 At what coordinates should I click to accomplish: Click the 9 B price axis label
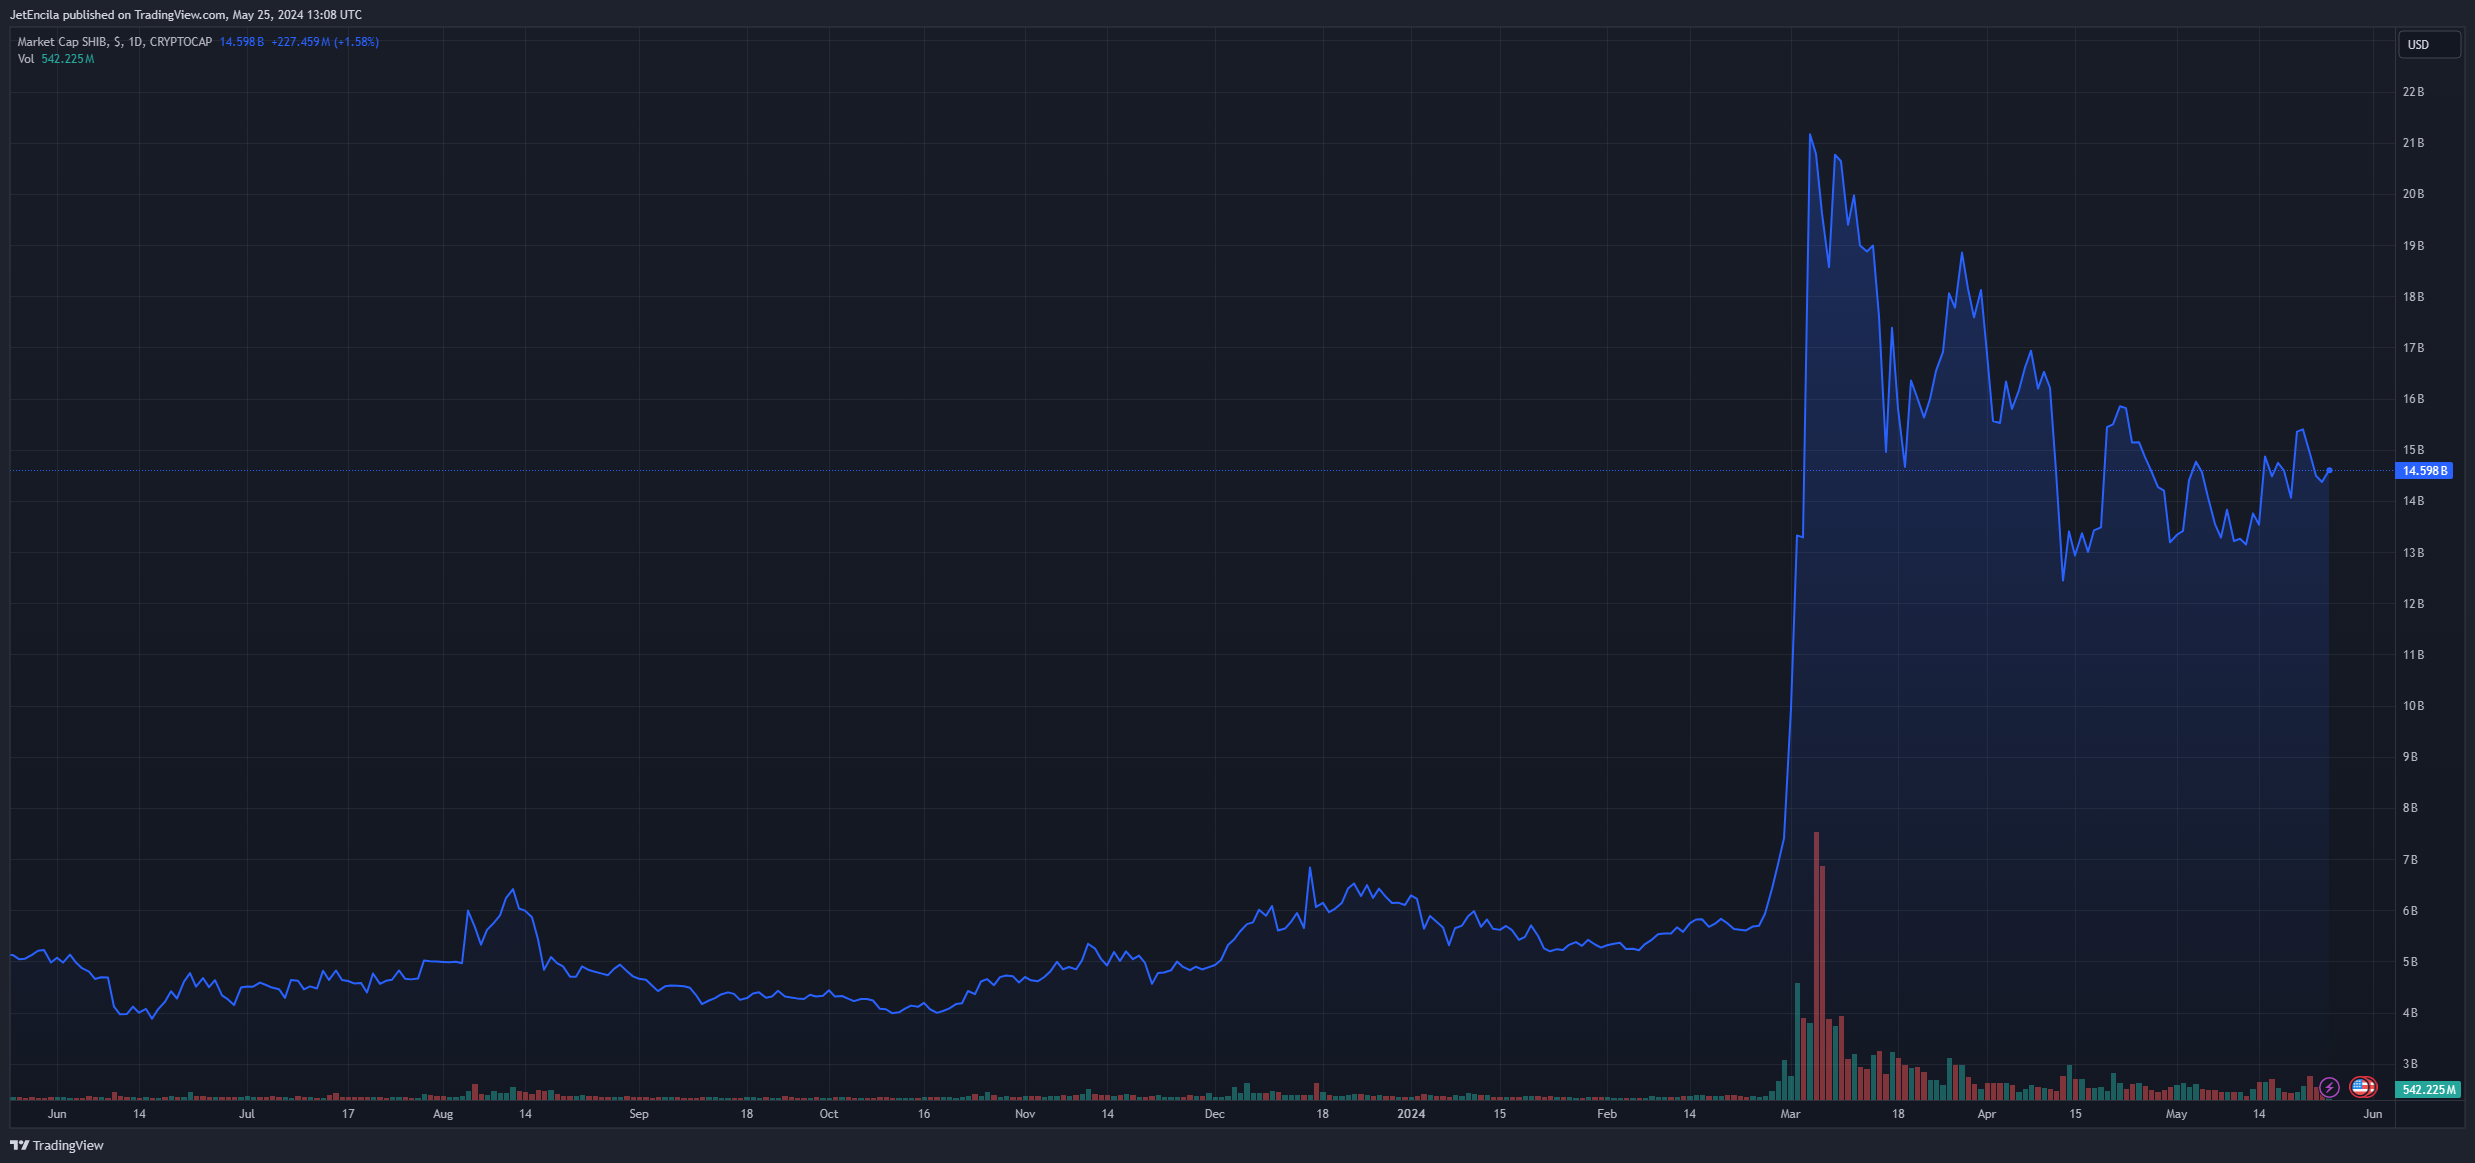tap(2410, 757)
